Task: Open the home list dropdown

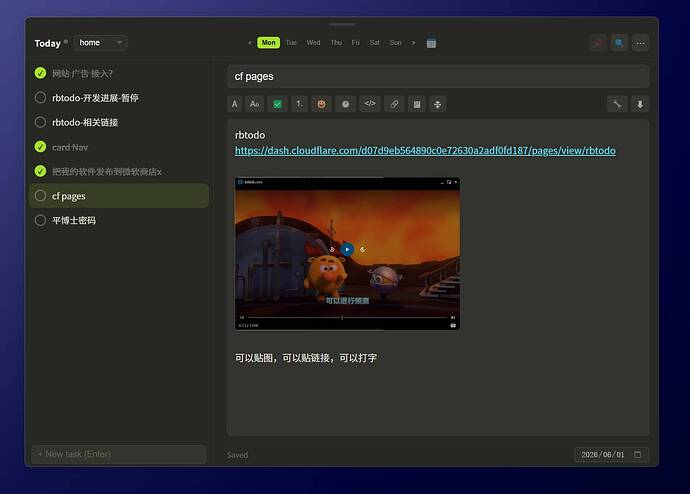Action: click(100, 43)
